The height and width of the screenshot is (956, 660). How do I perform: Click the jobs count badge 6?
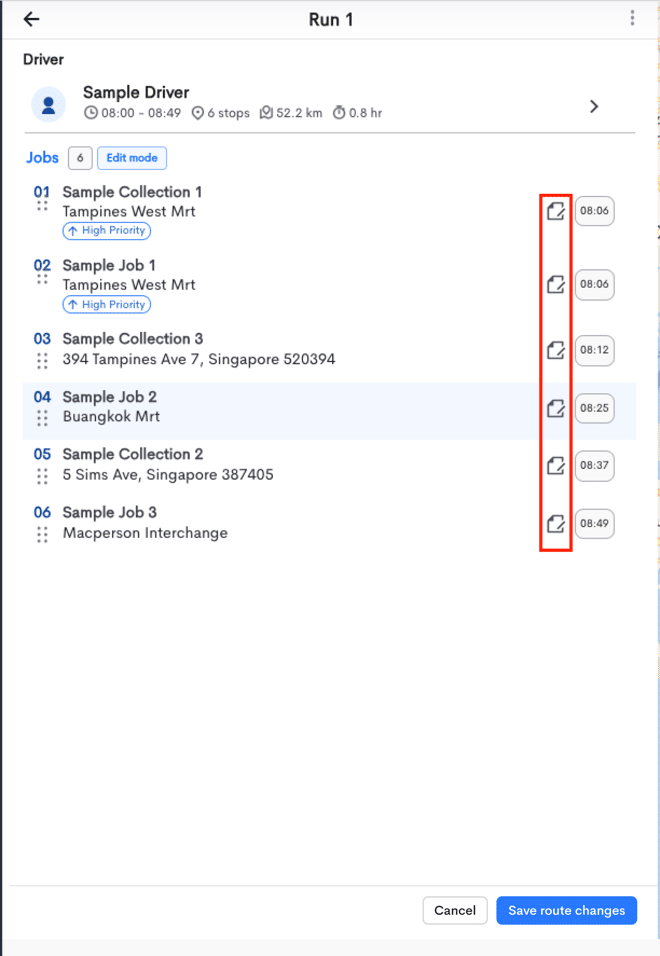pyautogui.click(x=80, y=158)
